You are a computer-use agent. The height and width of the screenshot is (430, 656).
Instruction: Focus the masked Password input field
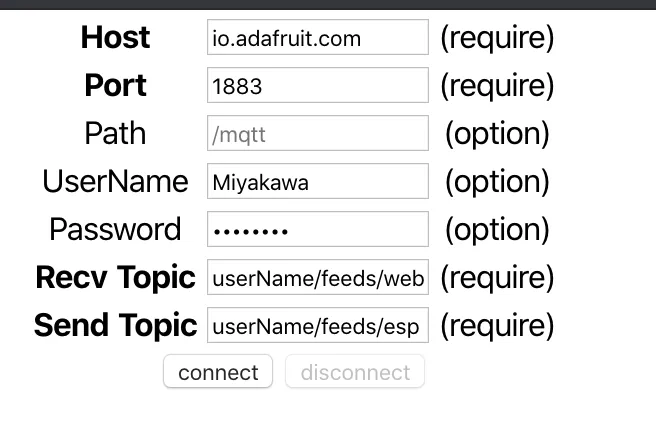tap(317, 230)
